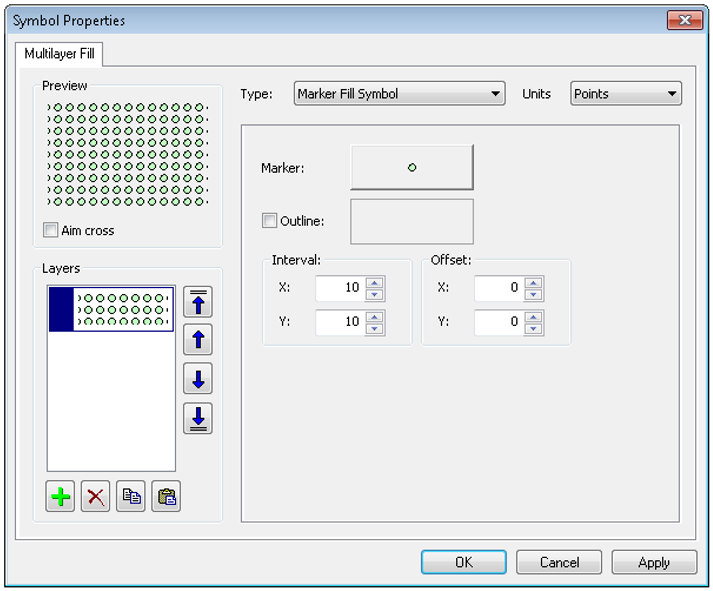
Task: Increase Interval X value with up arrow
Action: 374,284
